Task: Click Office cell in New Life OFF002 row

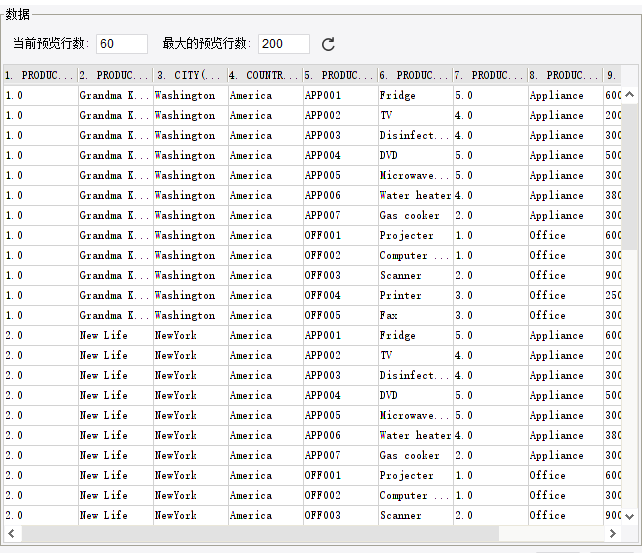Action: [x=565, y=496]
